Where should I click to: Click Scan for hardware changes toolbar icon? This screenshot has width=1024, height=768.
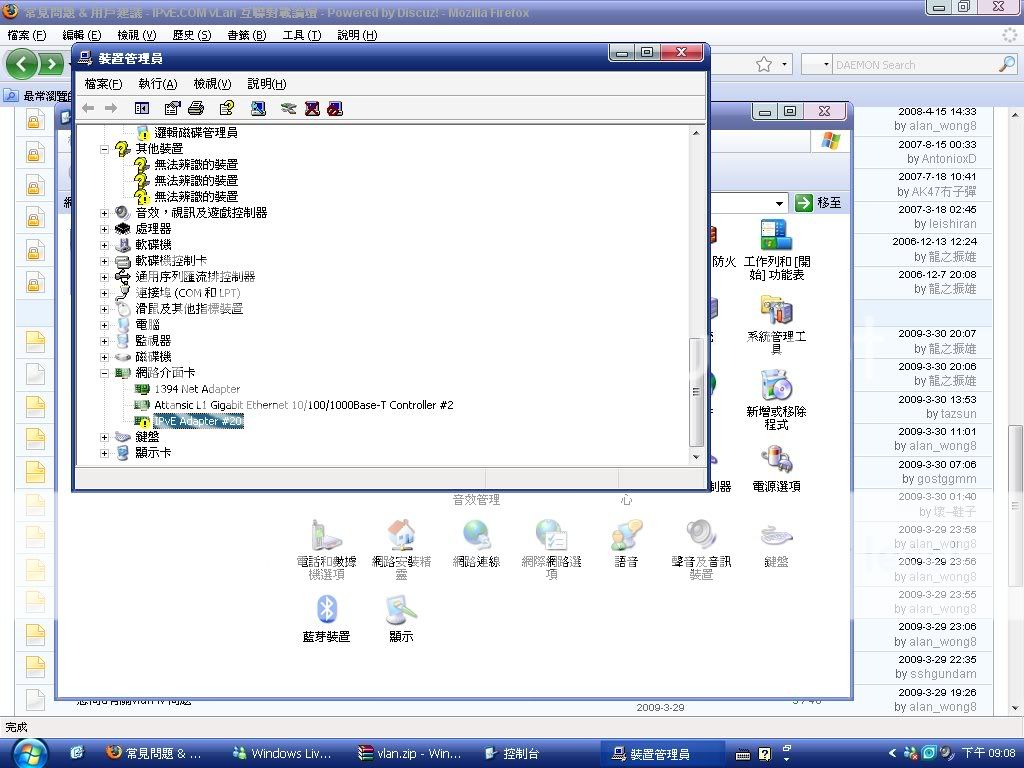click(258, 108)
